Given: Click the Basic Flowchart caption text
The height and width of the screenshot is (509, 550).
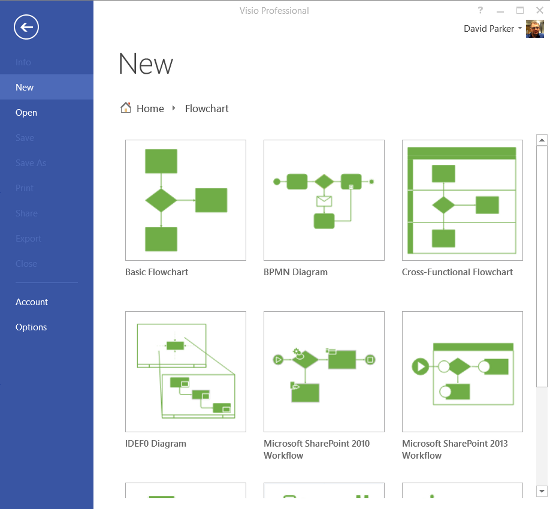Looking at the screenshot, I should 156,272.
